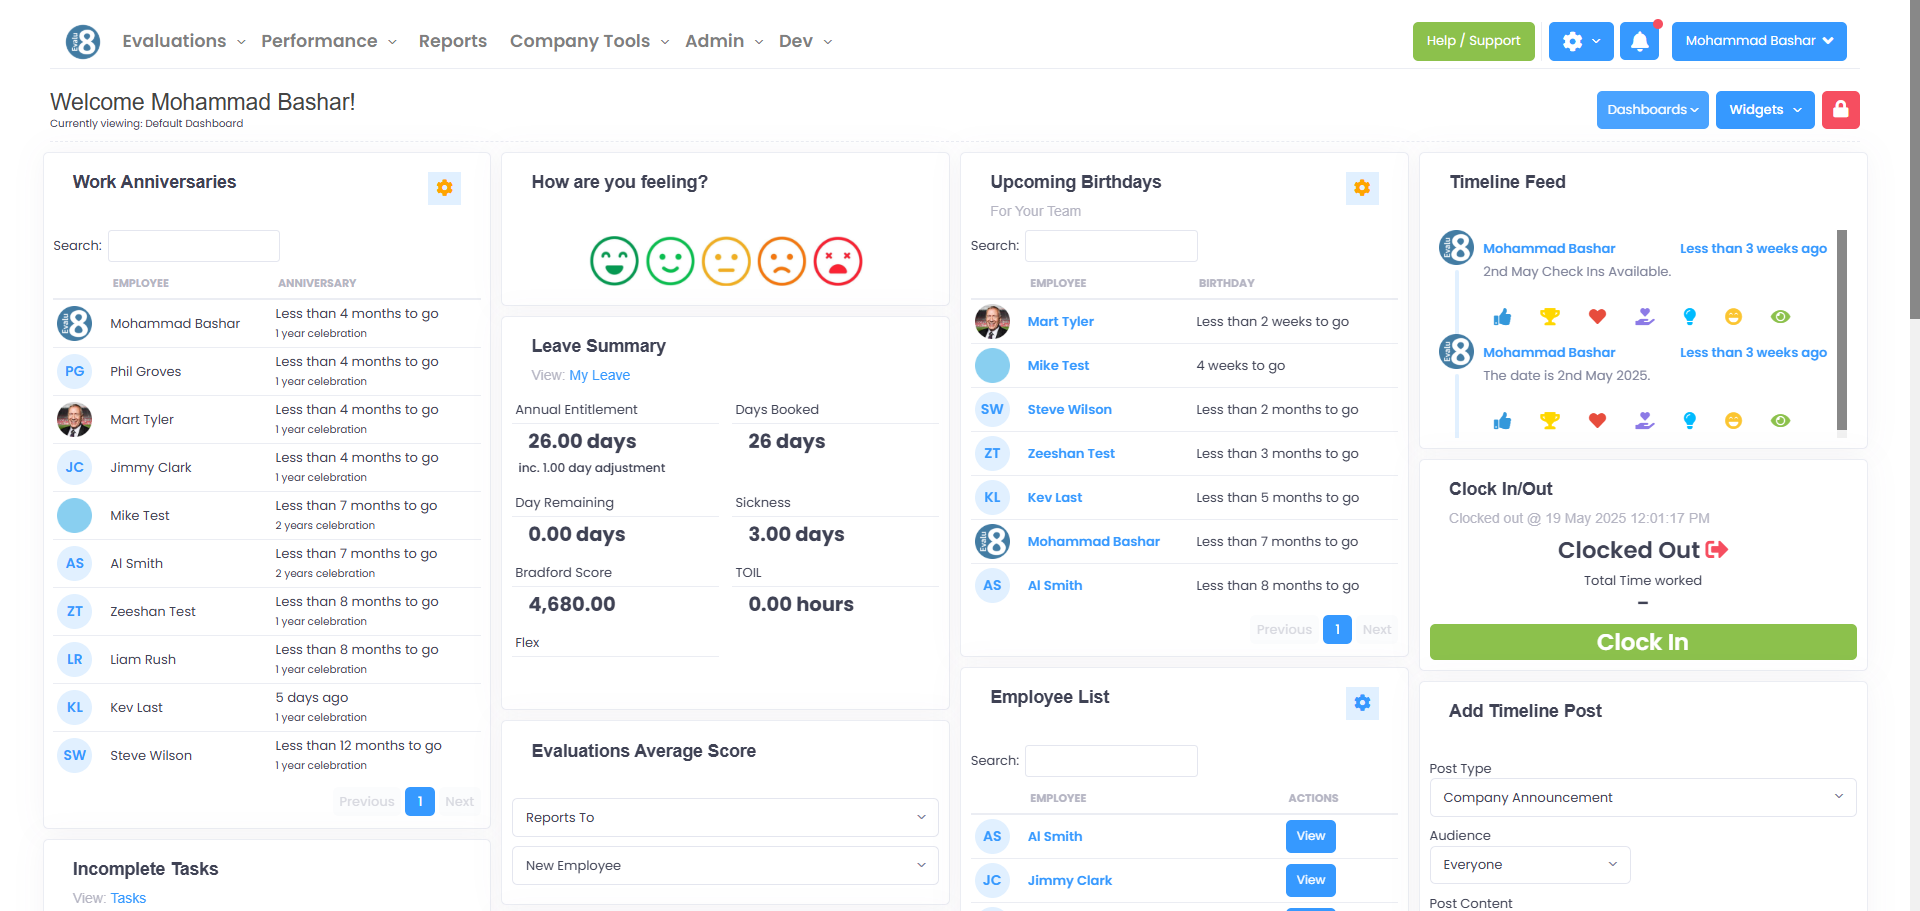Click Next in Upcoming Birthdays pagination
Image resolution: width=1920 pixels, height=911 pixels.
[x=1377, y=629]
